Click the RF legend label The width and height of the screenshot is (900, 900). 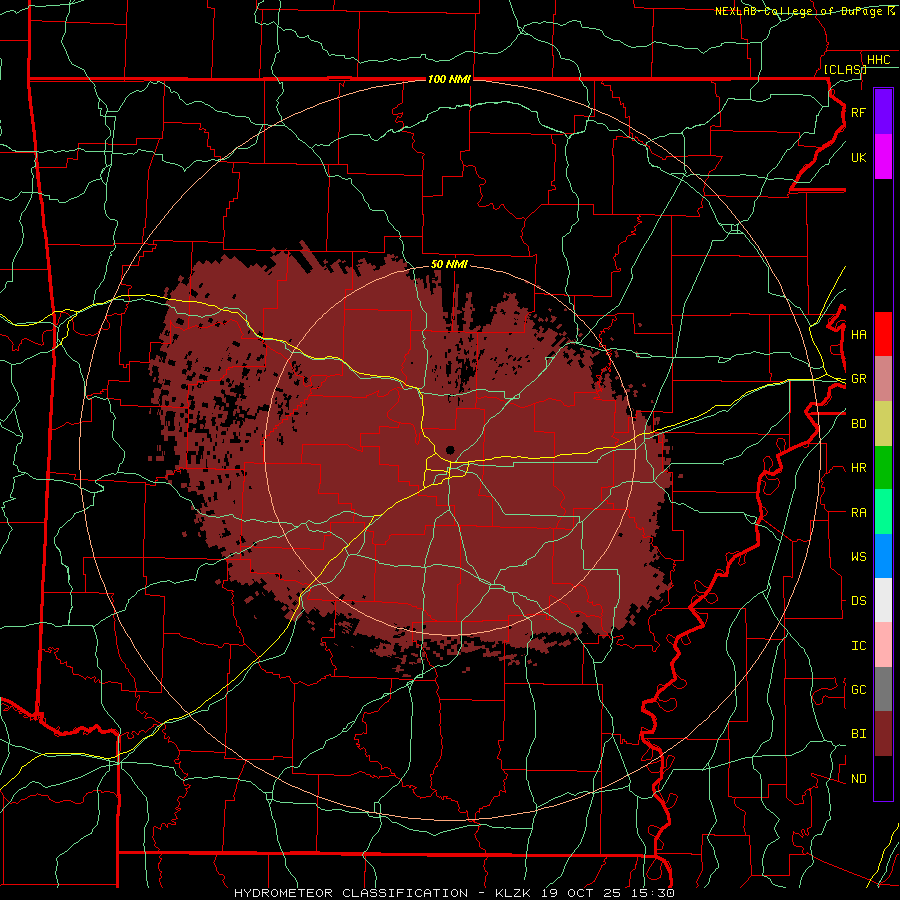coord(858,112)
